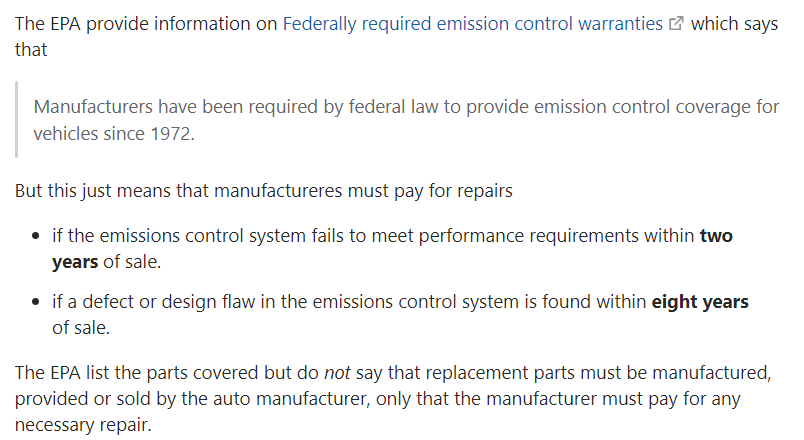Click the words which says after link
The height and width of the screenshot is (440, 804).
coord(734,24)
